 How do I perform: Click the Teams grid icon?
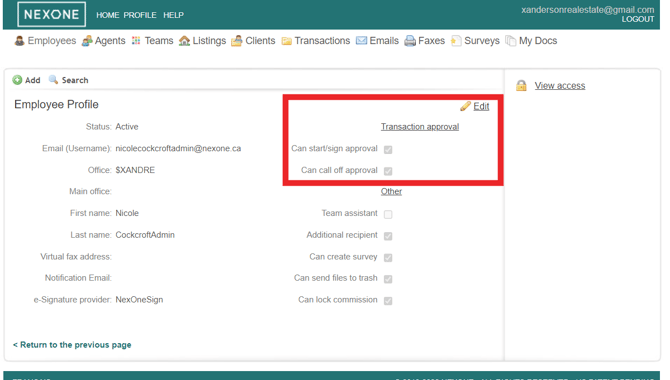136,41
